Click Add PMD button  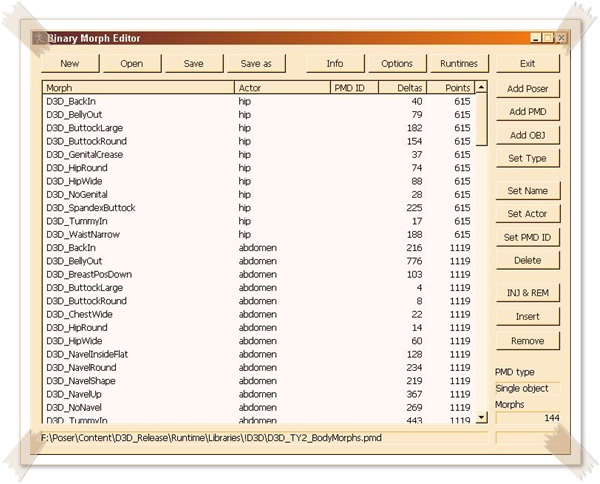(x=528, y=112)
